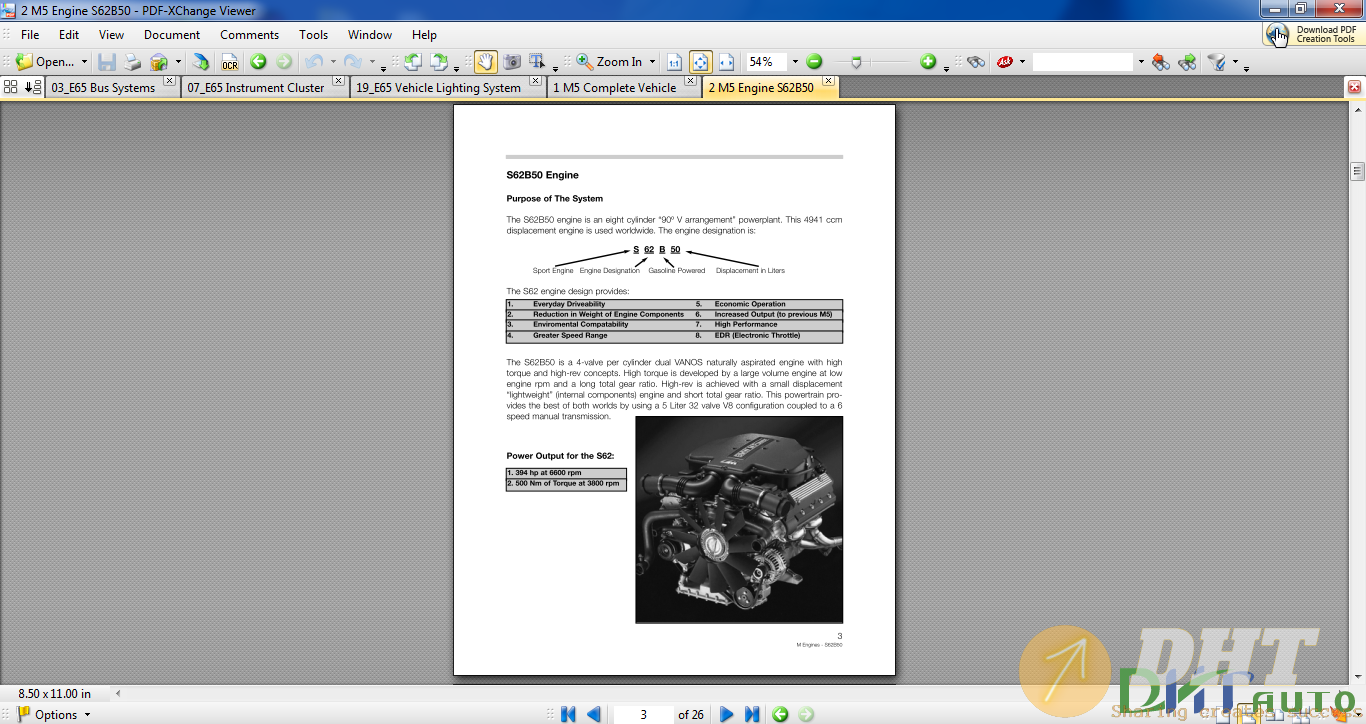The height and width of the screenshot is (724, 1366).
Task: Switch to 03_E65 Bus Systems tab
Action: tap(103, 88)
